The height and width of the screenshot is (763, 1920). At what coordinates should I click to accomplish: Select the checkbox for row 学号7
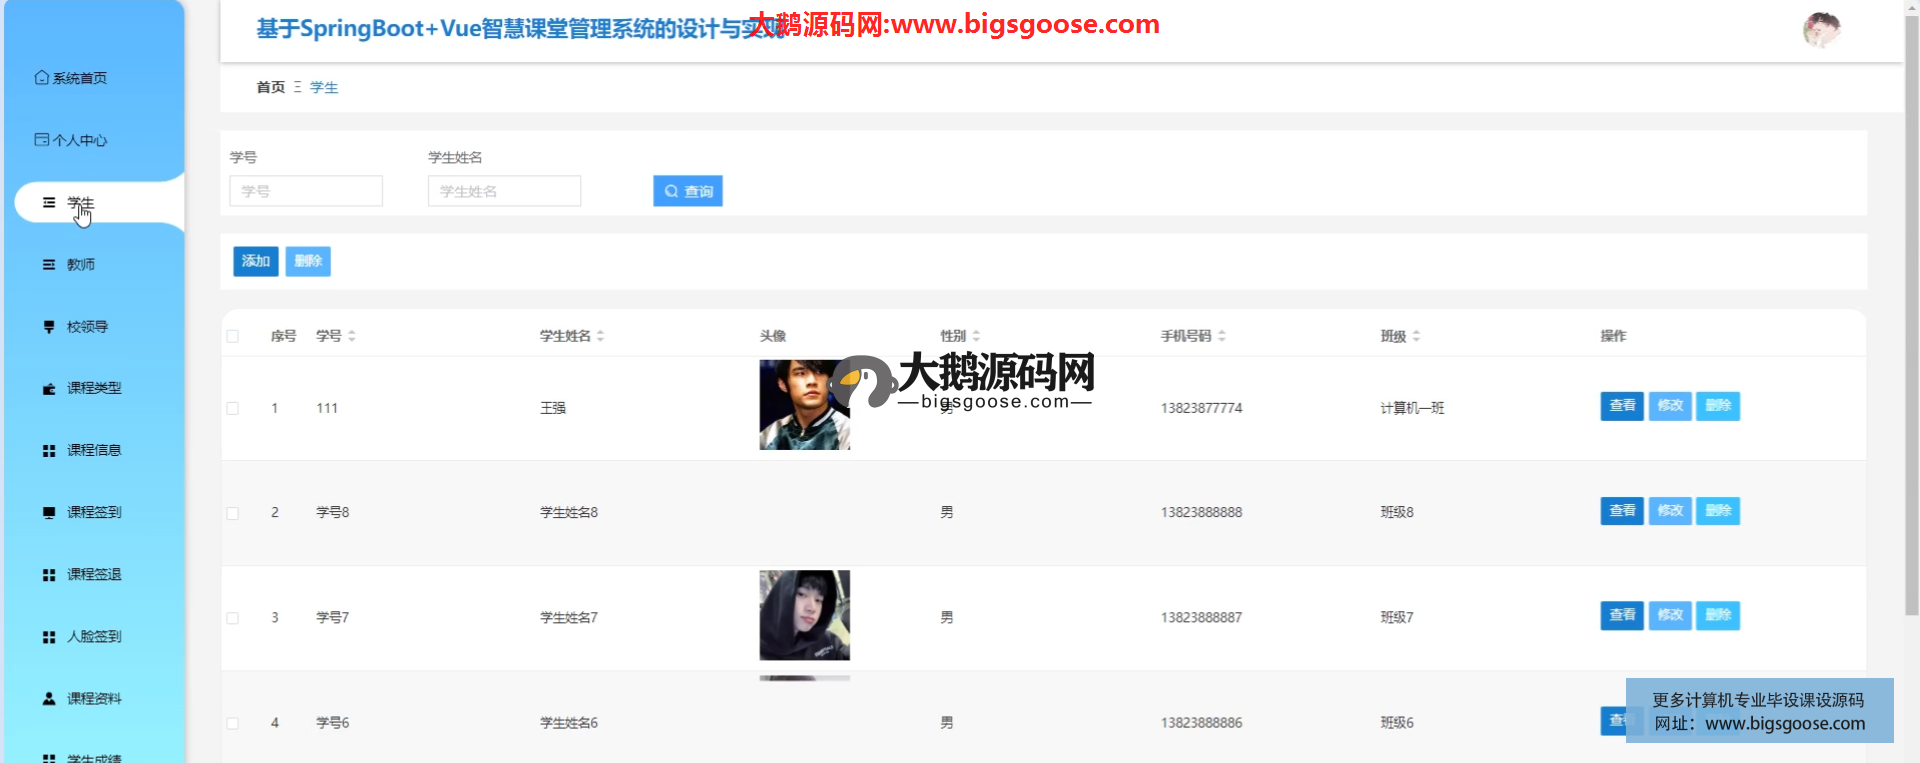click(233, 618)
